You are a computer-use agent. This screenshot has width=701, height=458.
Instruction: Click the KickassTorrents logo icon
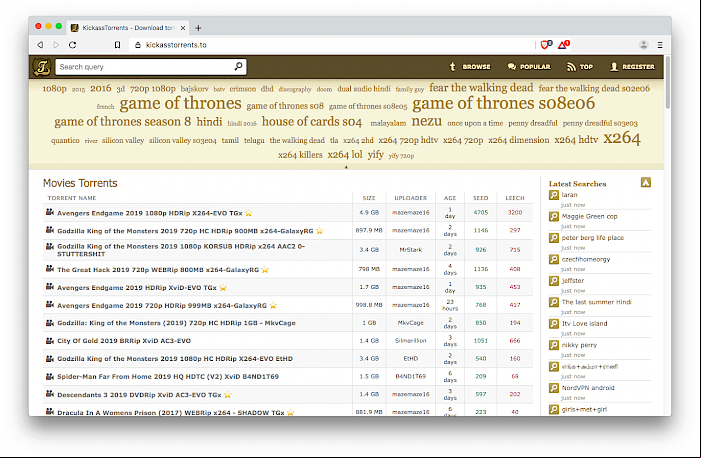click(x=42, y=67)
